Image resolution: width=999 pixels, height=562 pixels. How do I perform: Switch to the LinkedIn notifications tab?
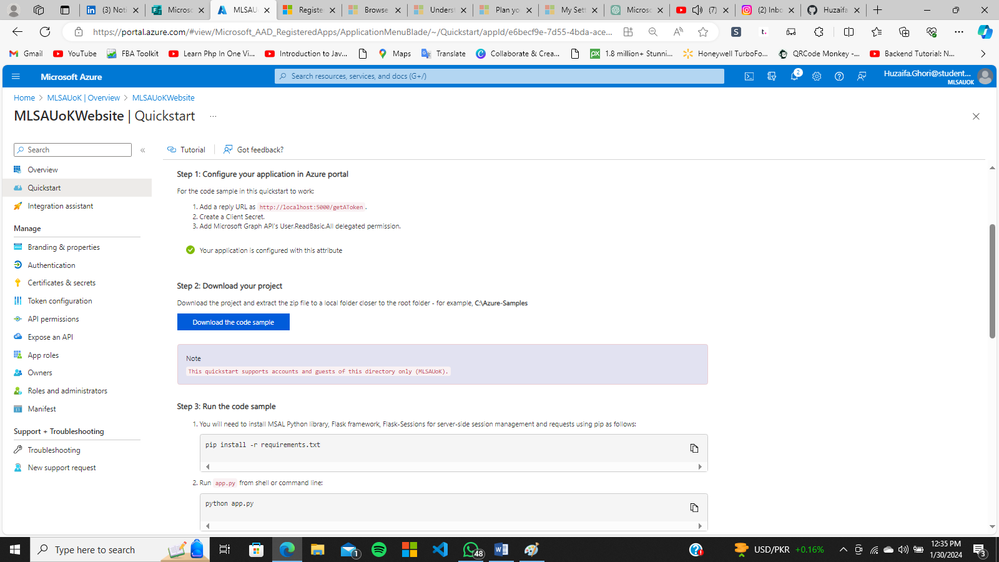[111, 10]
